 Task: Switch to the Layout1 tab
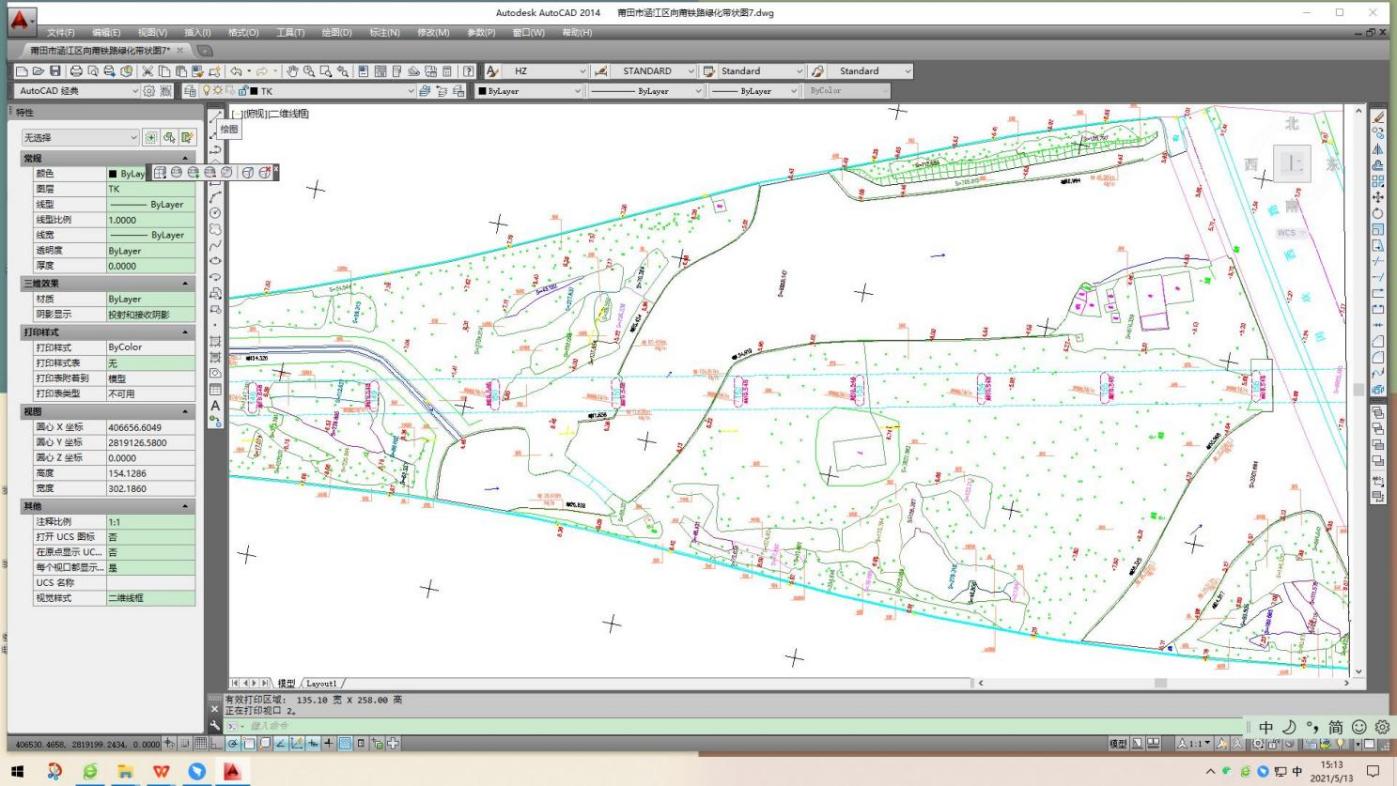click(x=321, y=683)
